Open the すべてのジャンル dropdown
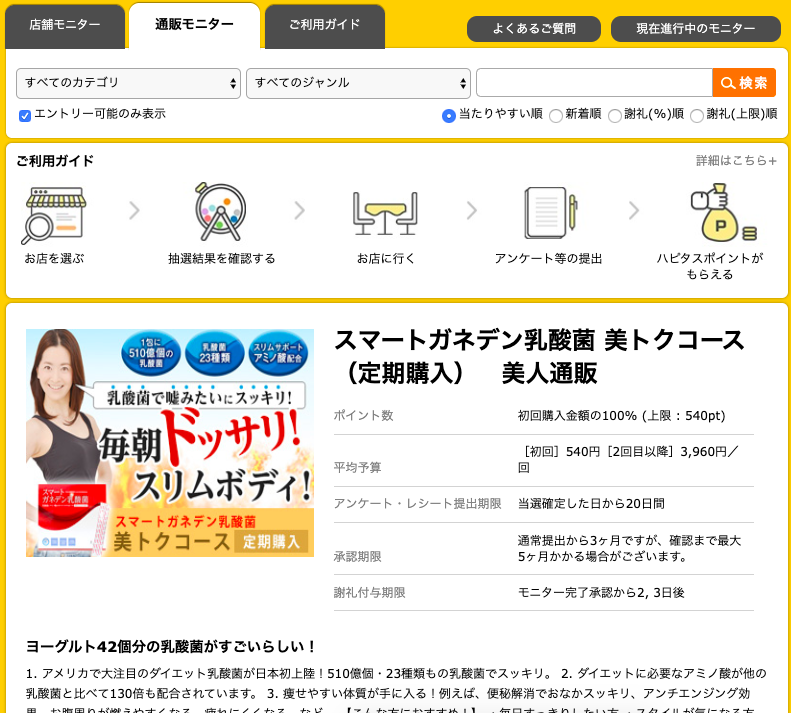This screenshot has width=791, height=713. click(358, 83)
